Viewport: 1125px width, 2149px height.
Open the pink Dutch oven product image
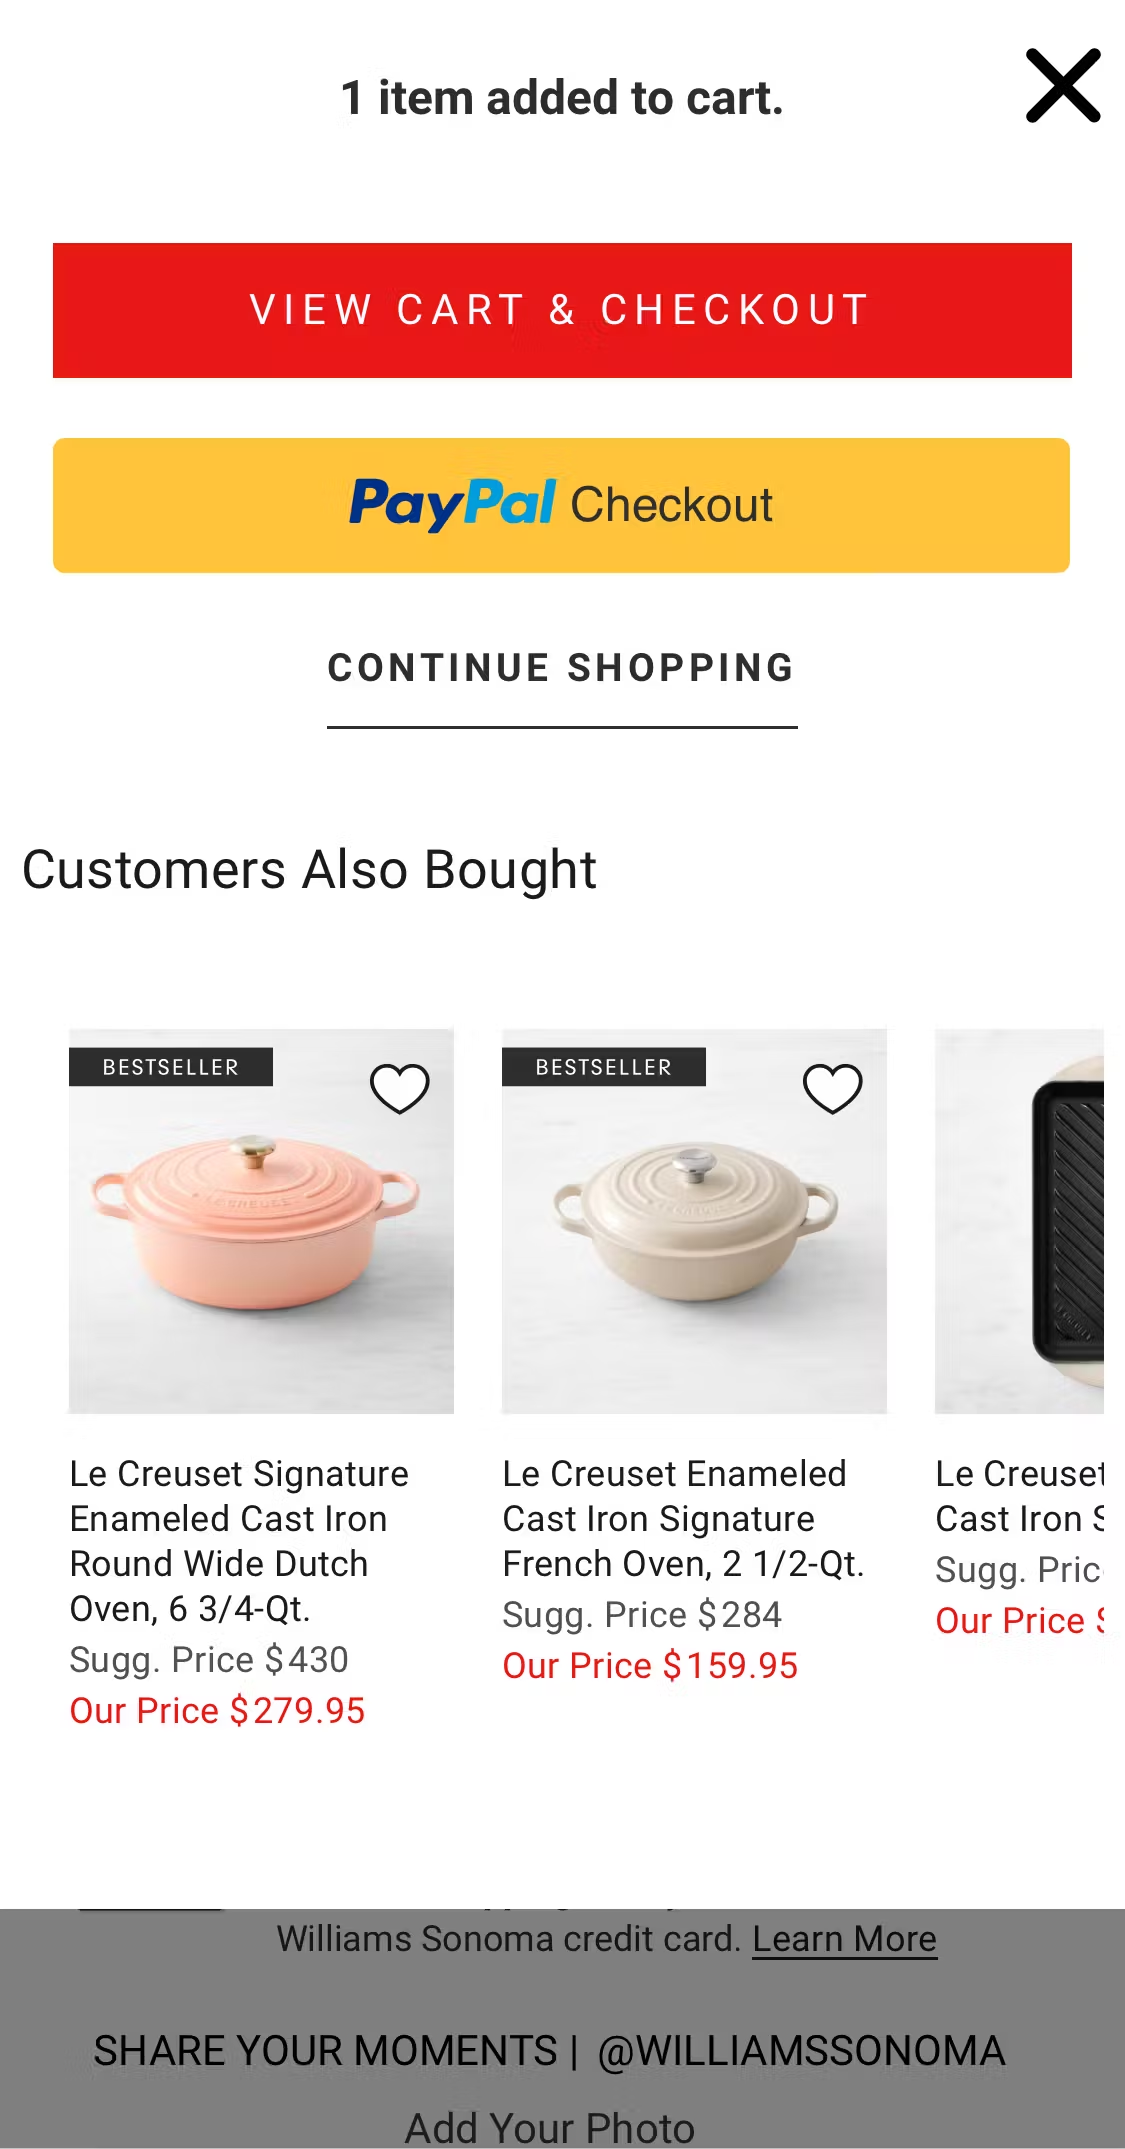pos(260,1230)
